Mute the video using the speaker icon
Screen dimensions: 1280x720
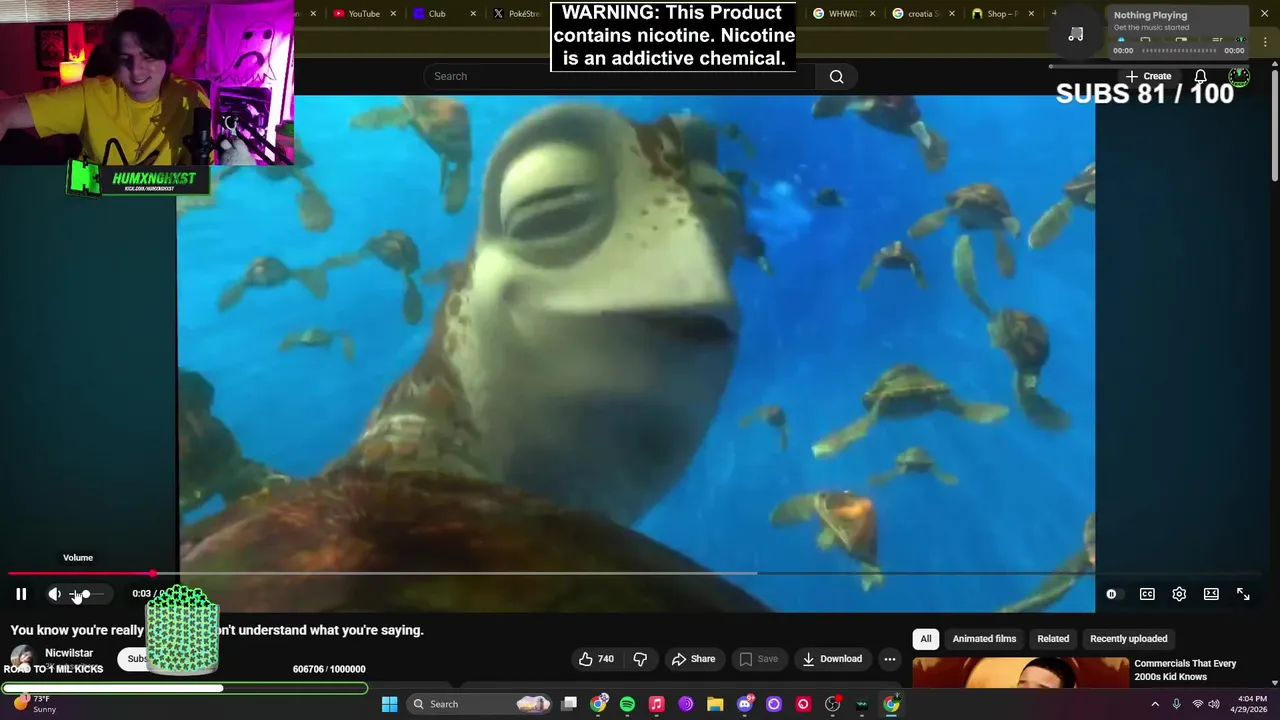54,594
